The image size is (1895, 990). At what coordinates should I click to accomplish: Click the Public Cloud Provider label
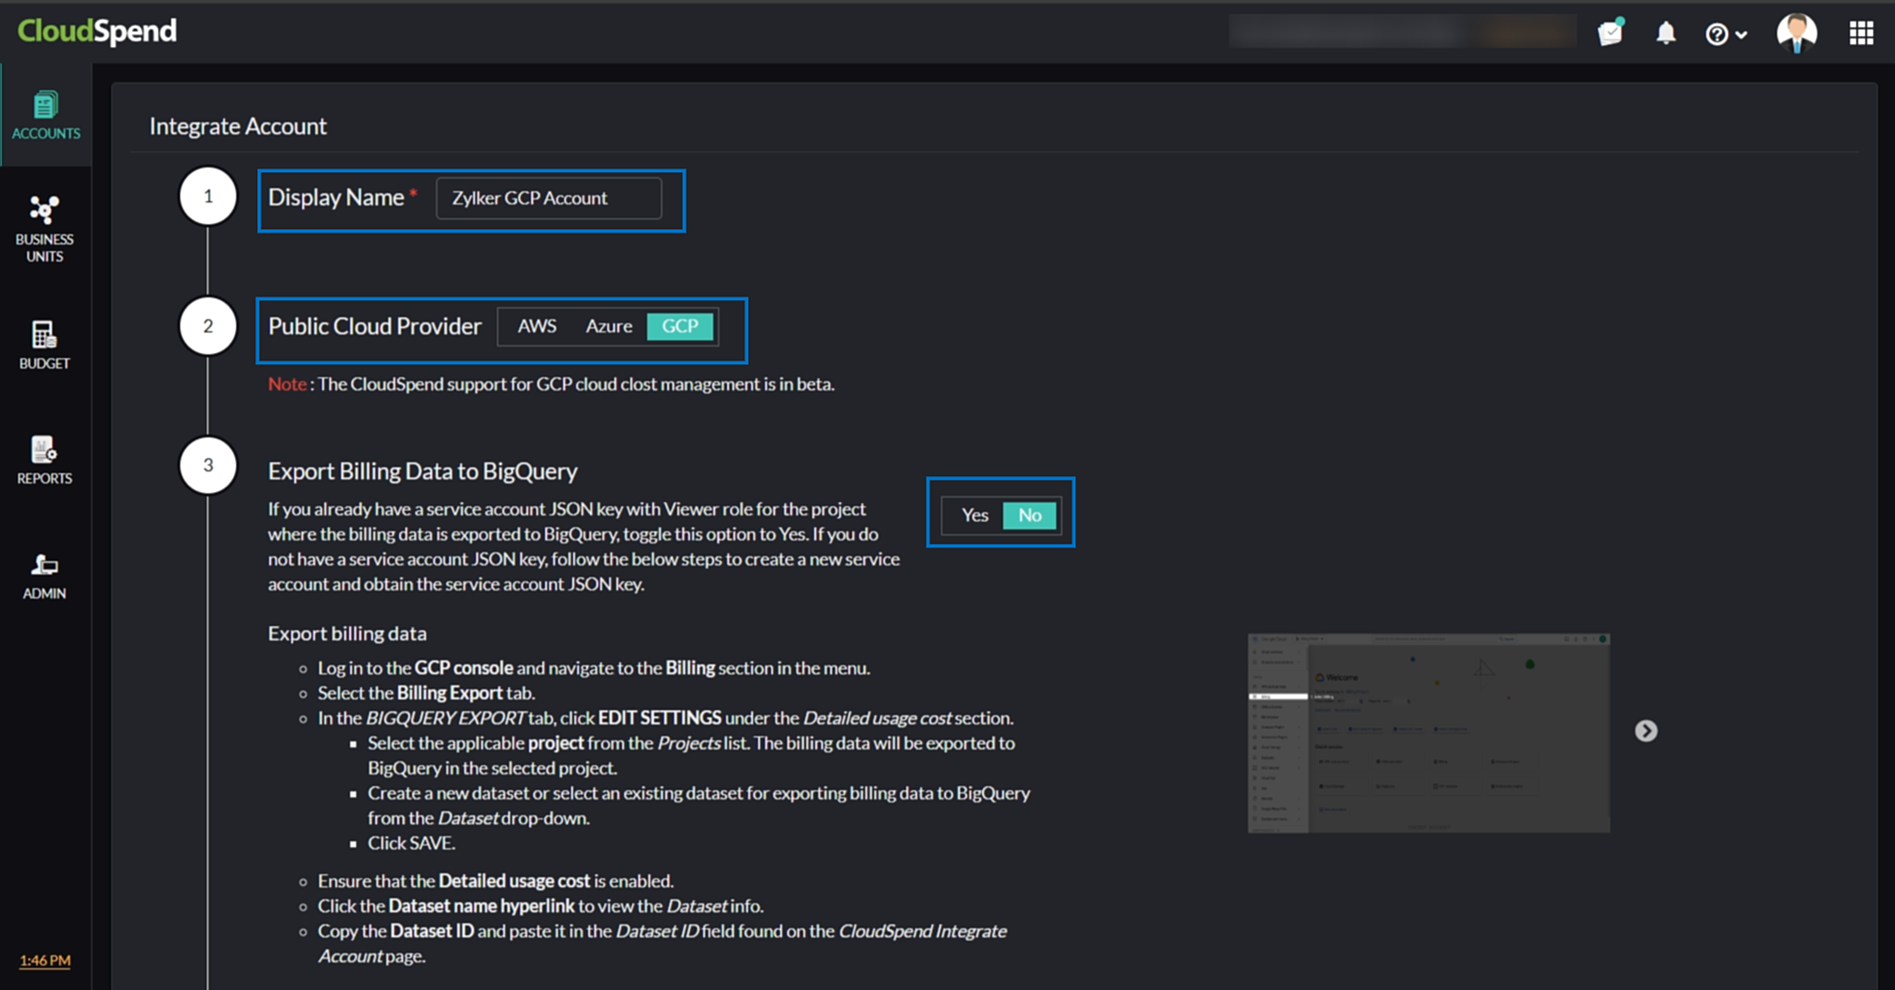coord(375,326)
